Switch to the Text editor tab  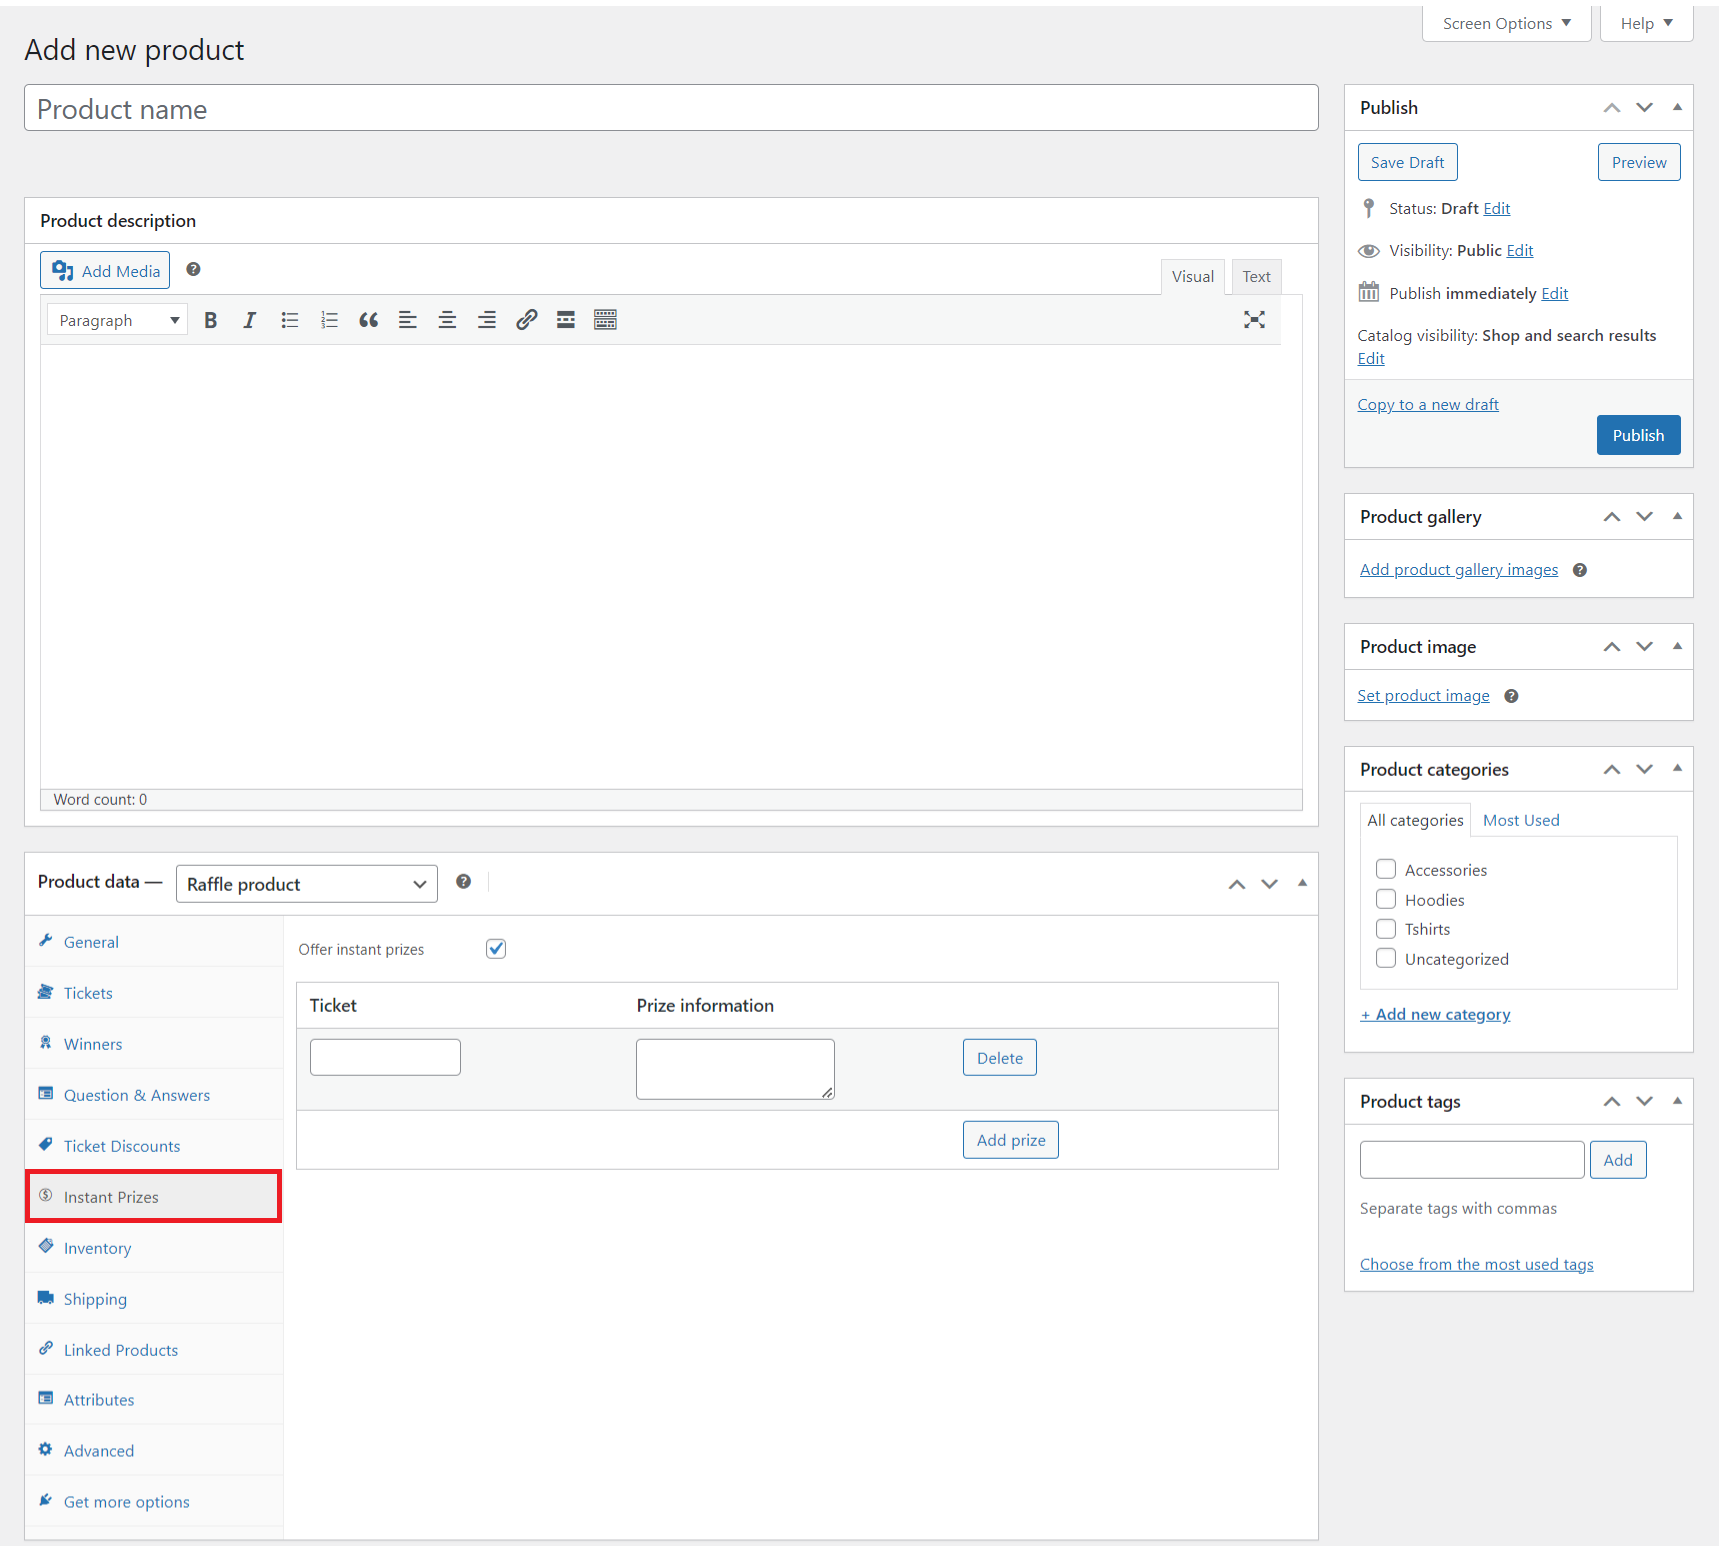click(1256, 277)
